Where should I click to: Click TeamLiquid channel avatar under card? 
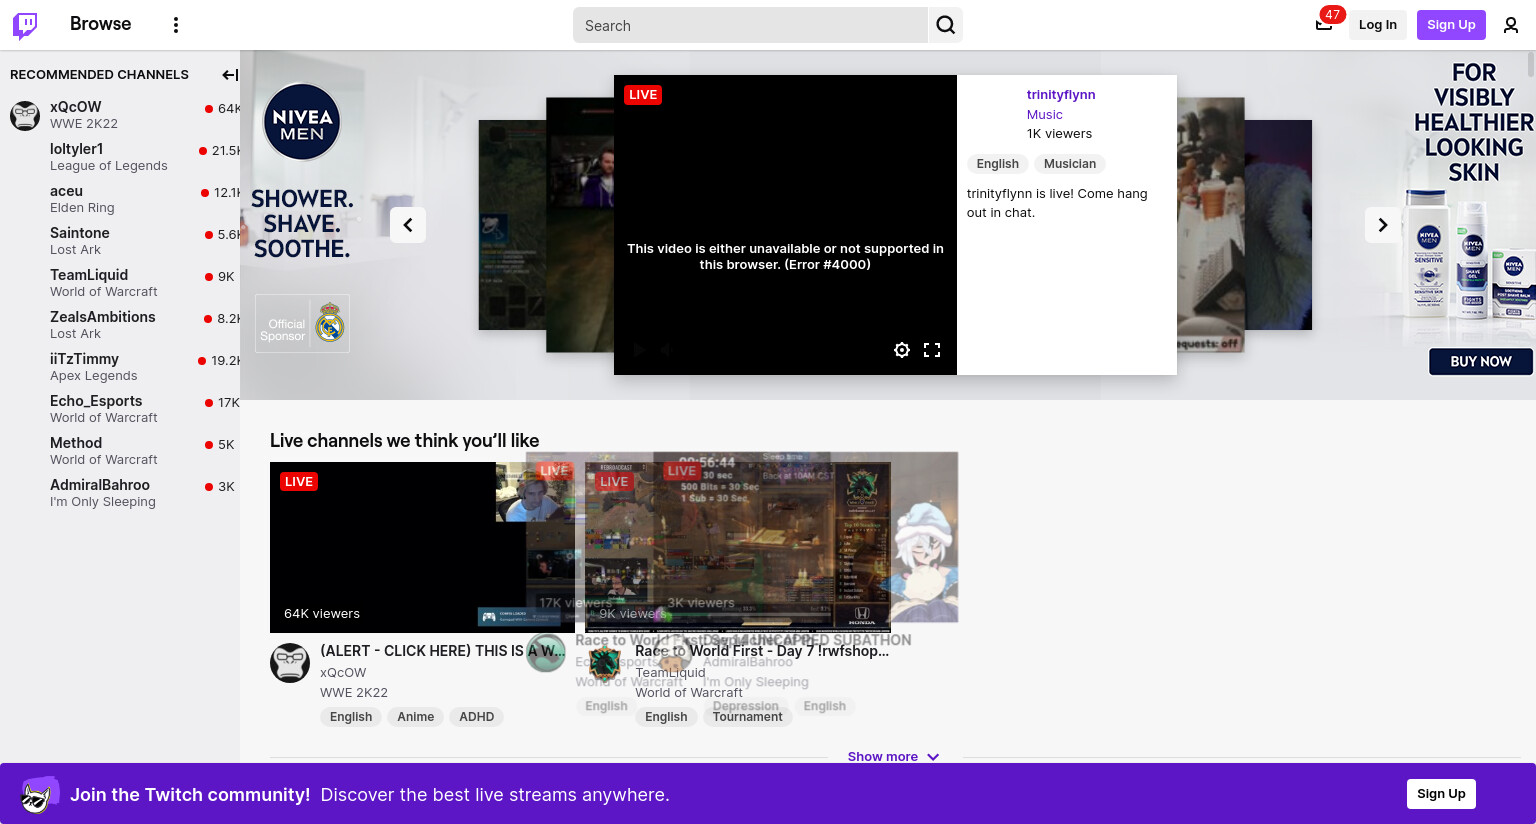click(605, 663)
